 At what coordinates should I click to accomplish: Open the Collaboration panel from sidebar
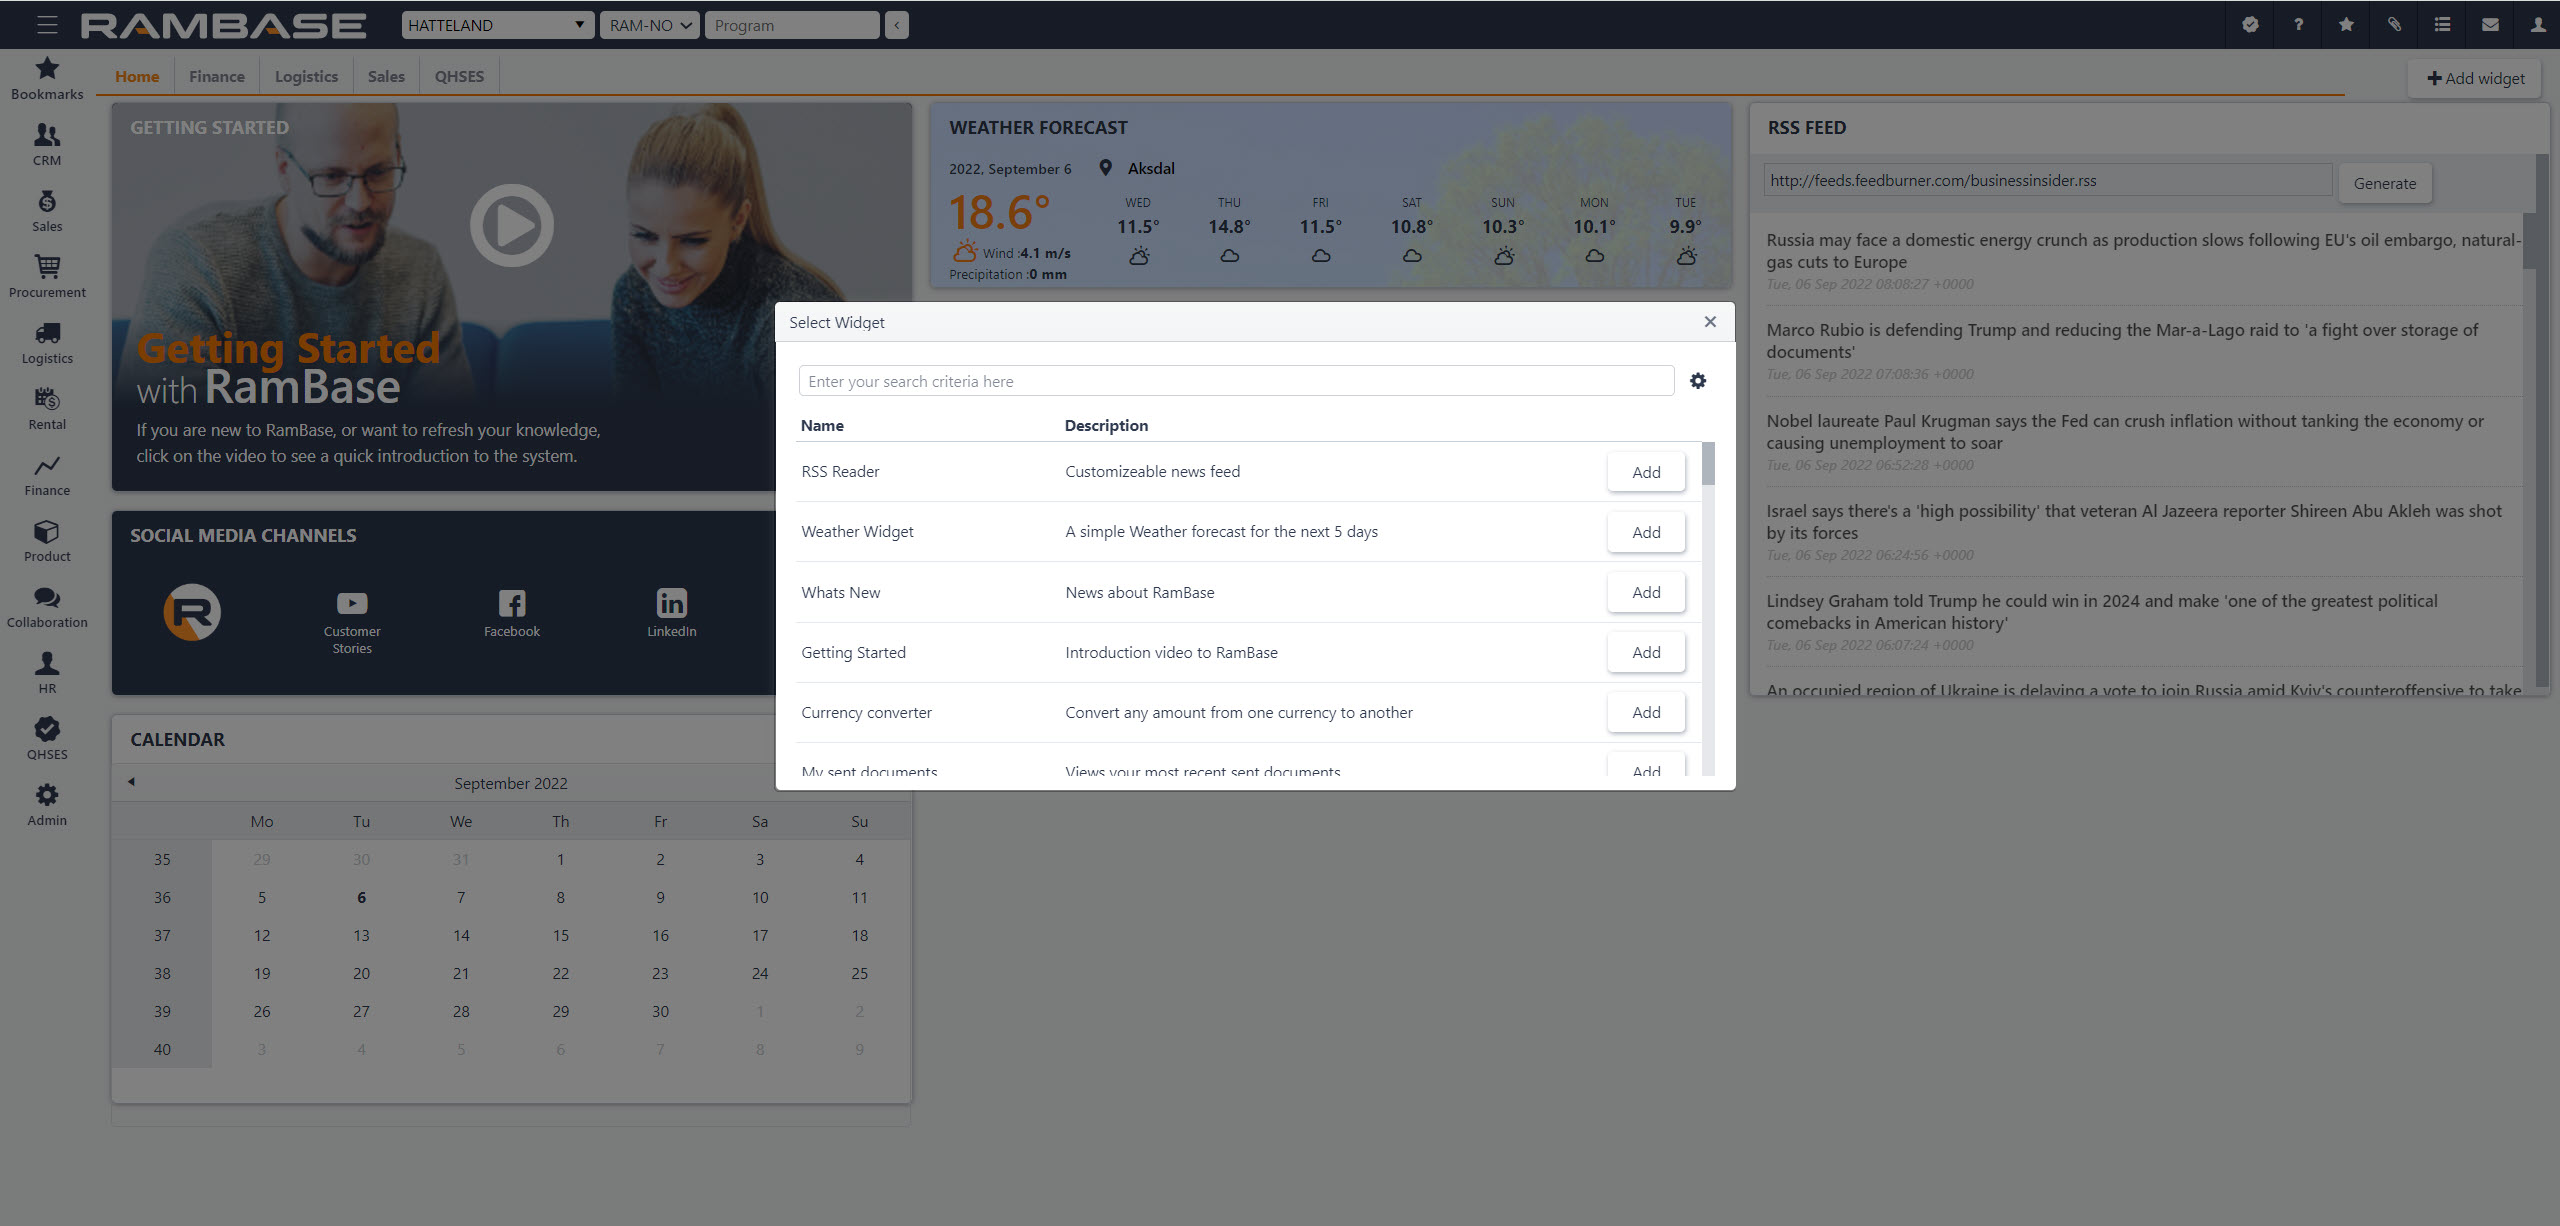(x=46, y=605)
